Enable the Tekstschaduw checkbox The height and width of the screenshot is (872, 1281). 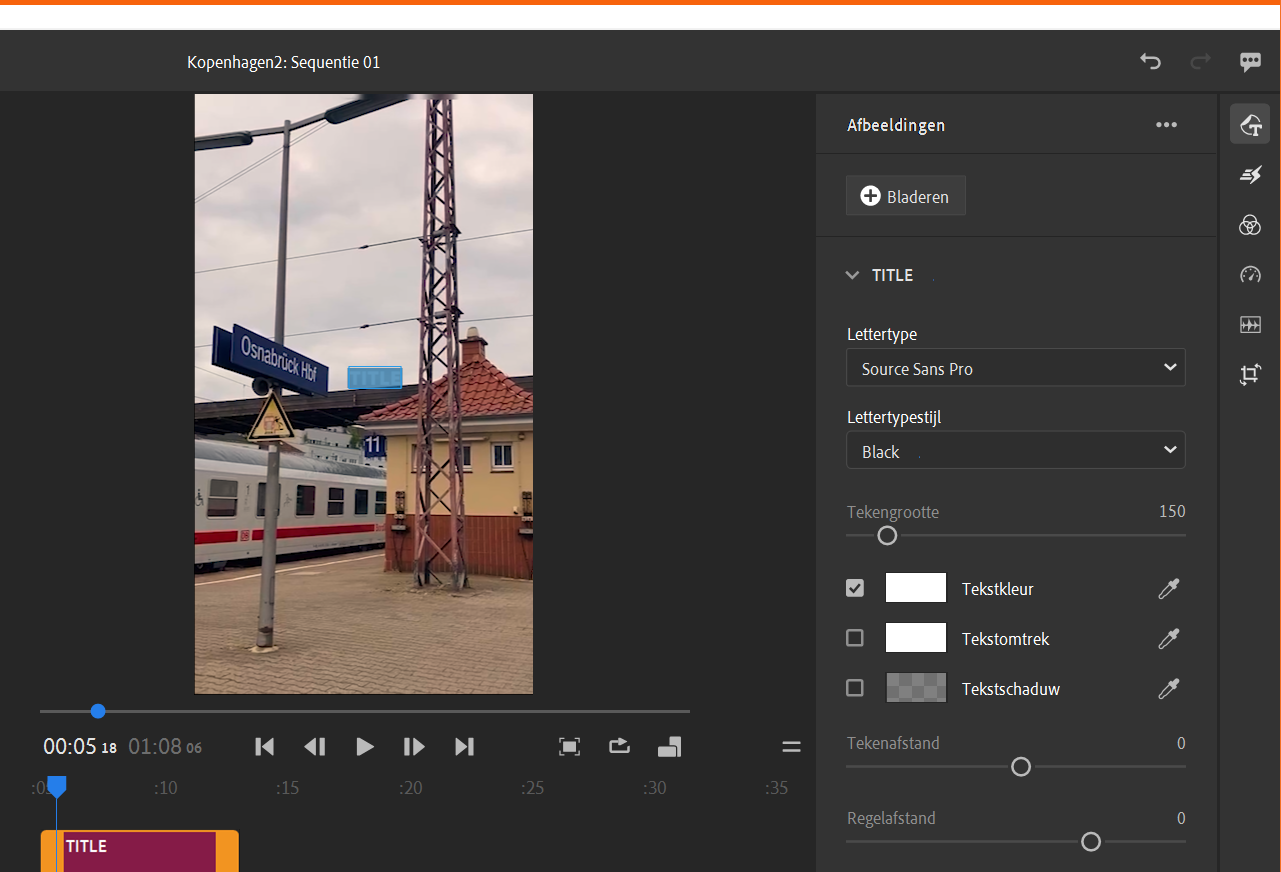click(x=855, y=688)
